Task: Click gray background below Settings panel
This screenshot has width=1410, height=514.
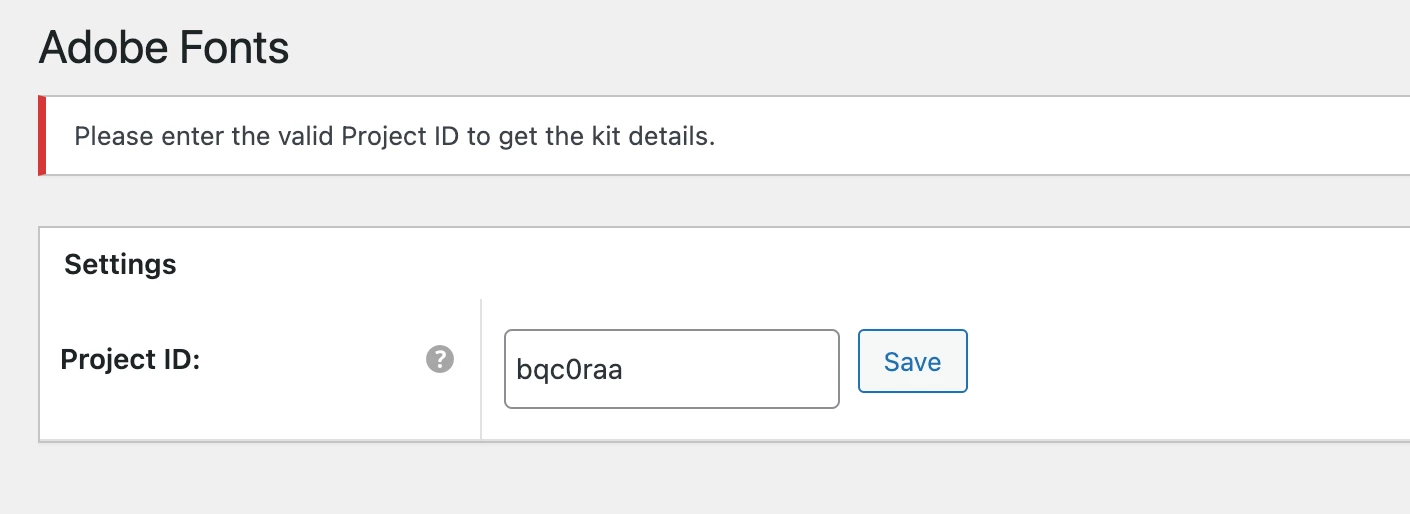Action: (700, 480)
